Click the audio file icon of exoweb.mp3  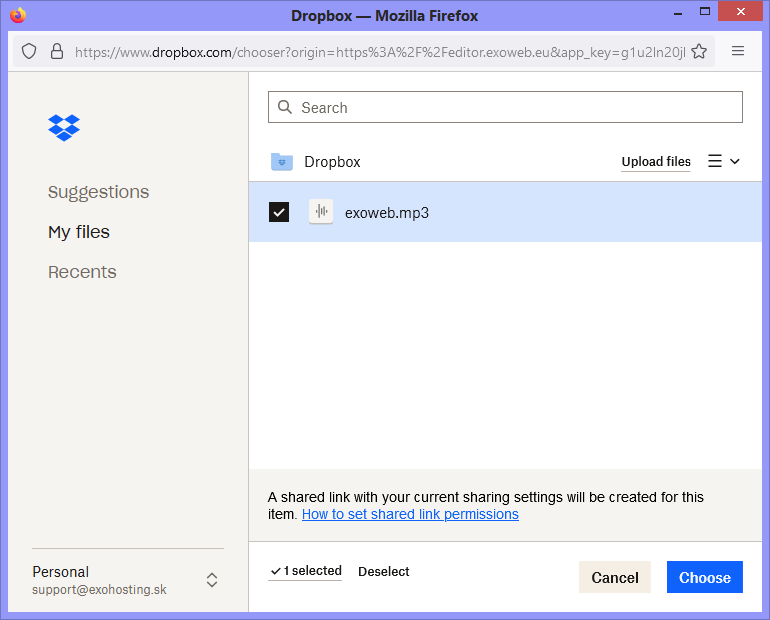(321, 212)
